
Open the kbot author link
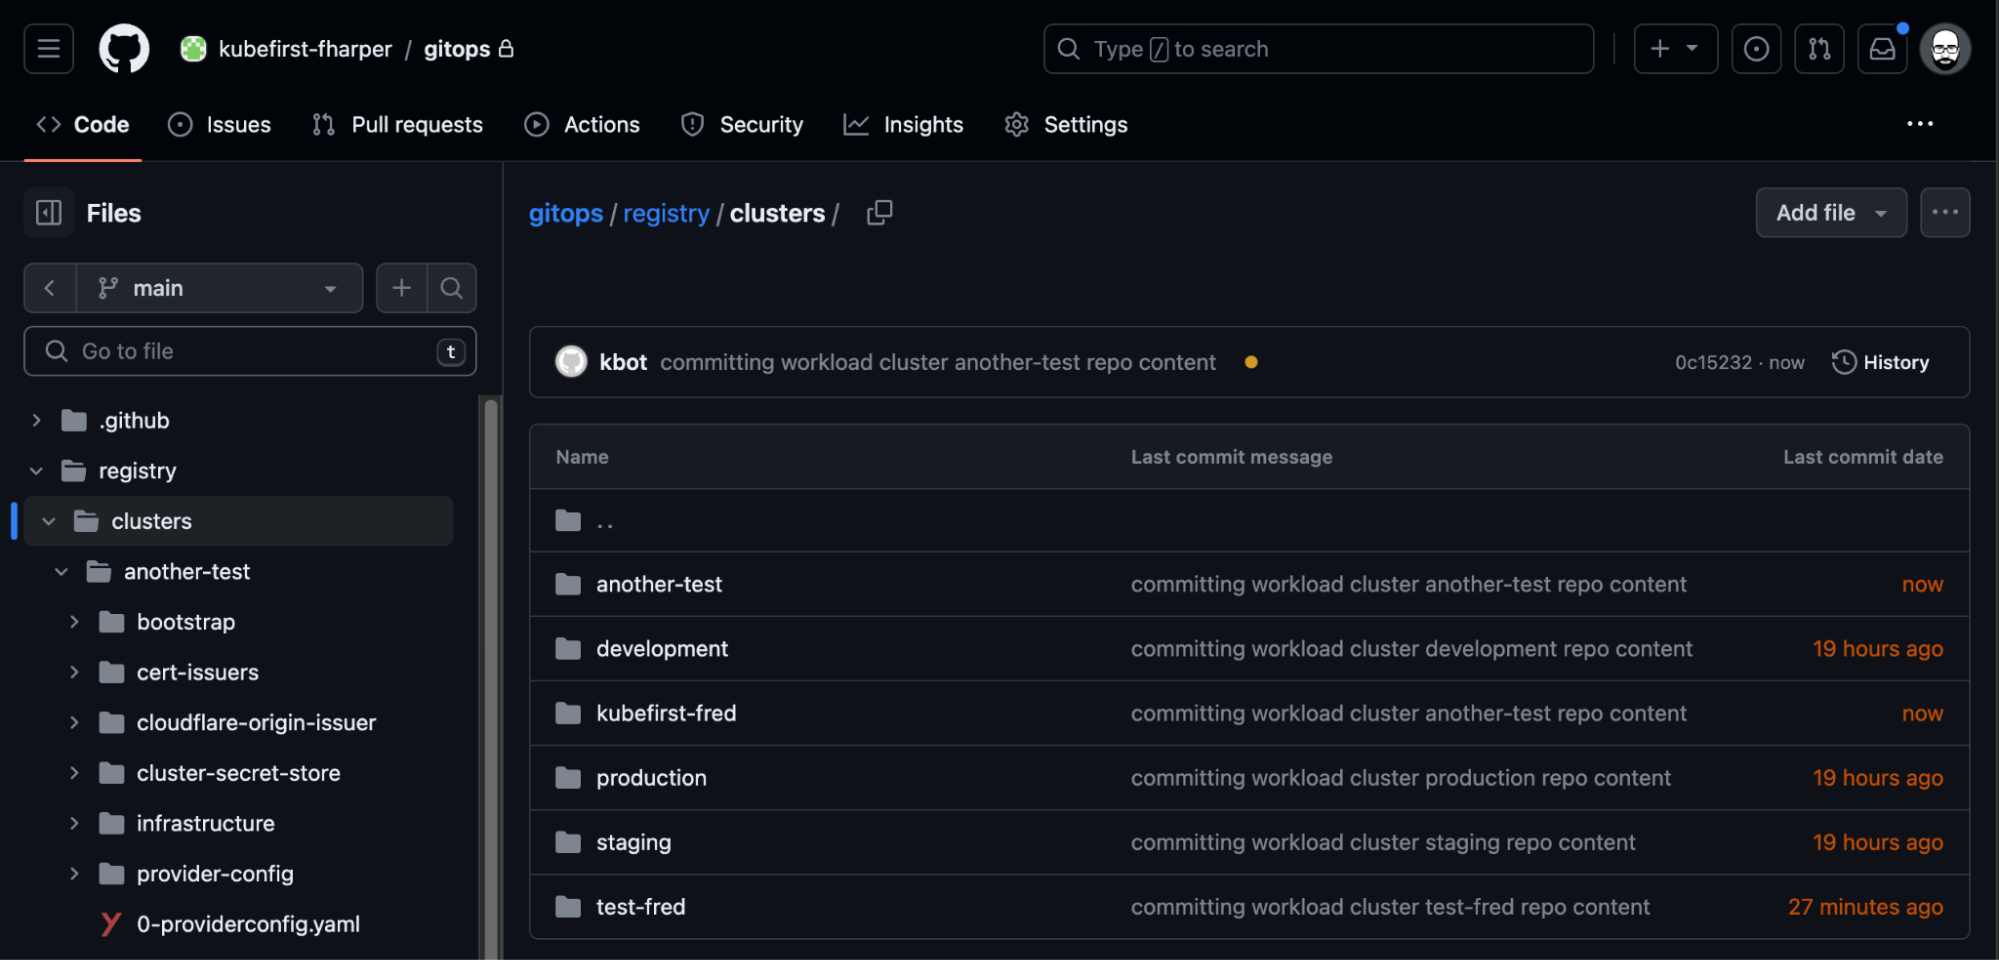click(x=623, y=362)
